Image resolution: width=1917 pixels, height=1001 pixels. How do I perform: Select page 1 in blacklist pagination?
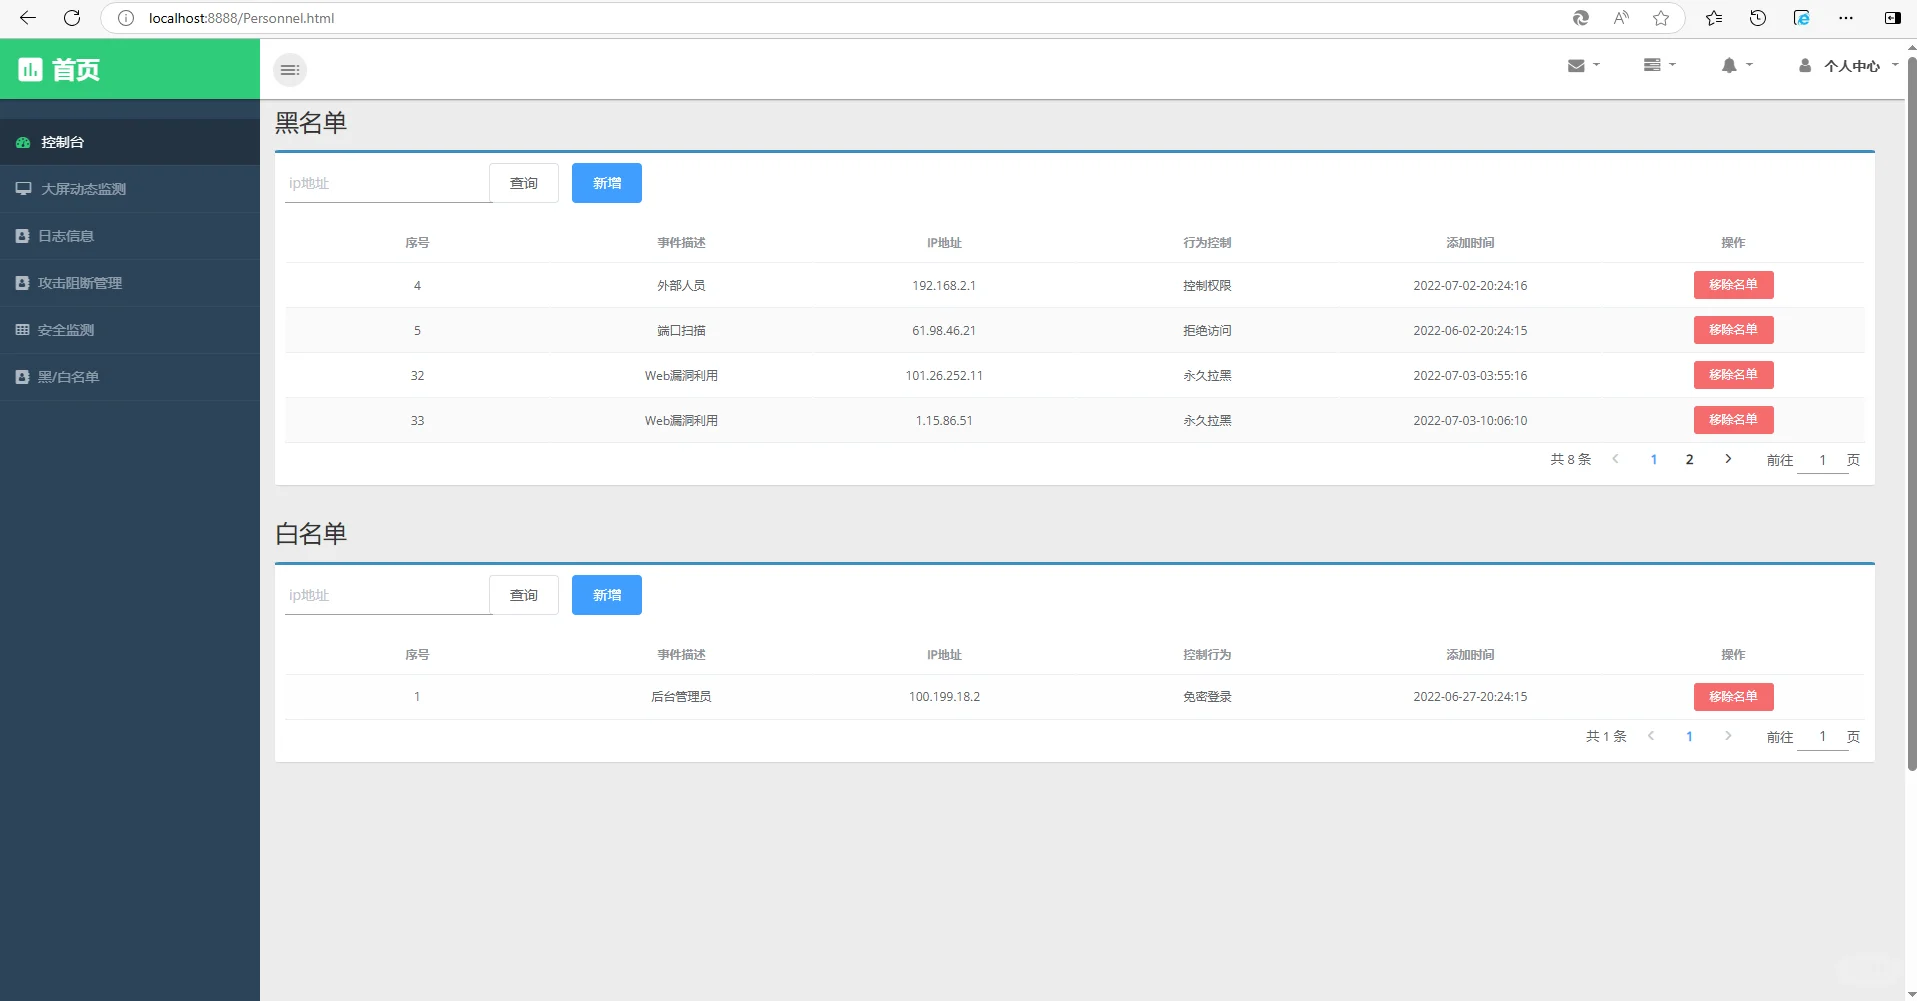(x=1654, y=460)
